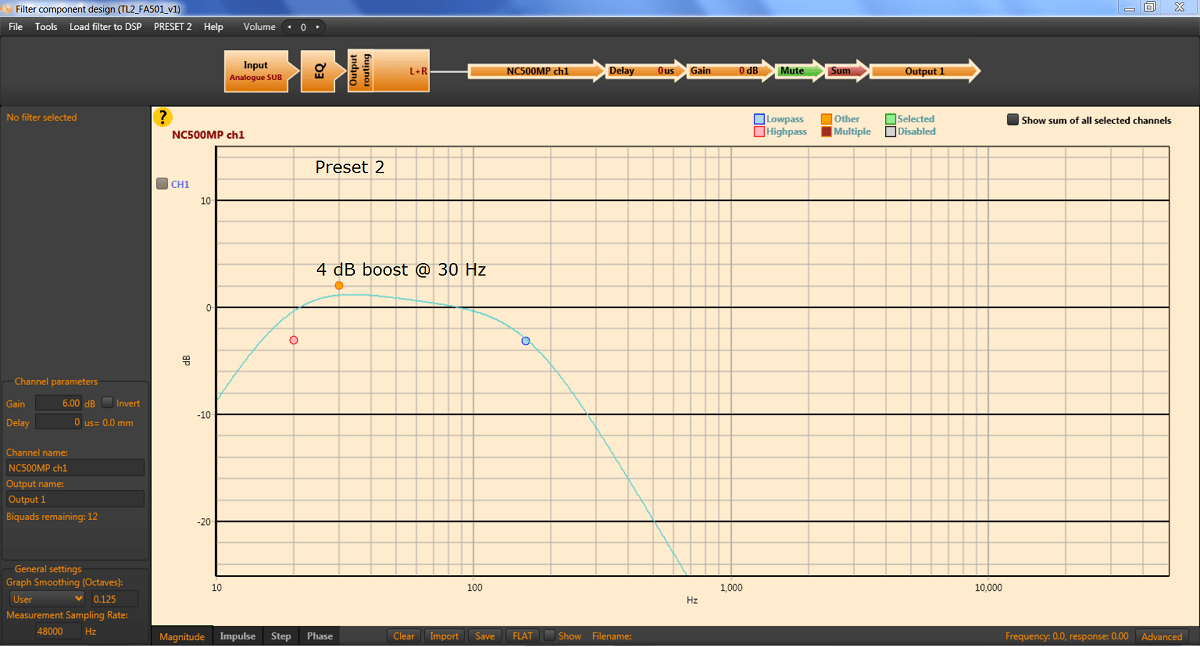
Task: Click the Other legend color swatch
Action: (x=827, y=119)
